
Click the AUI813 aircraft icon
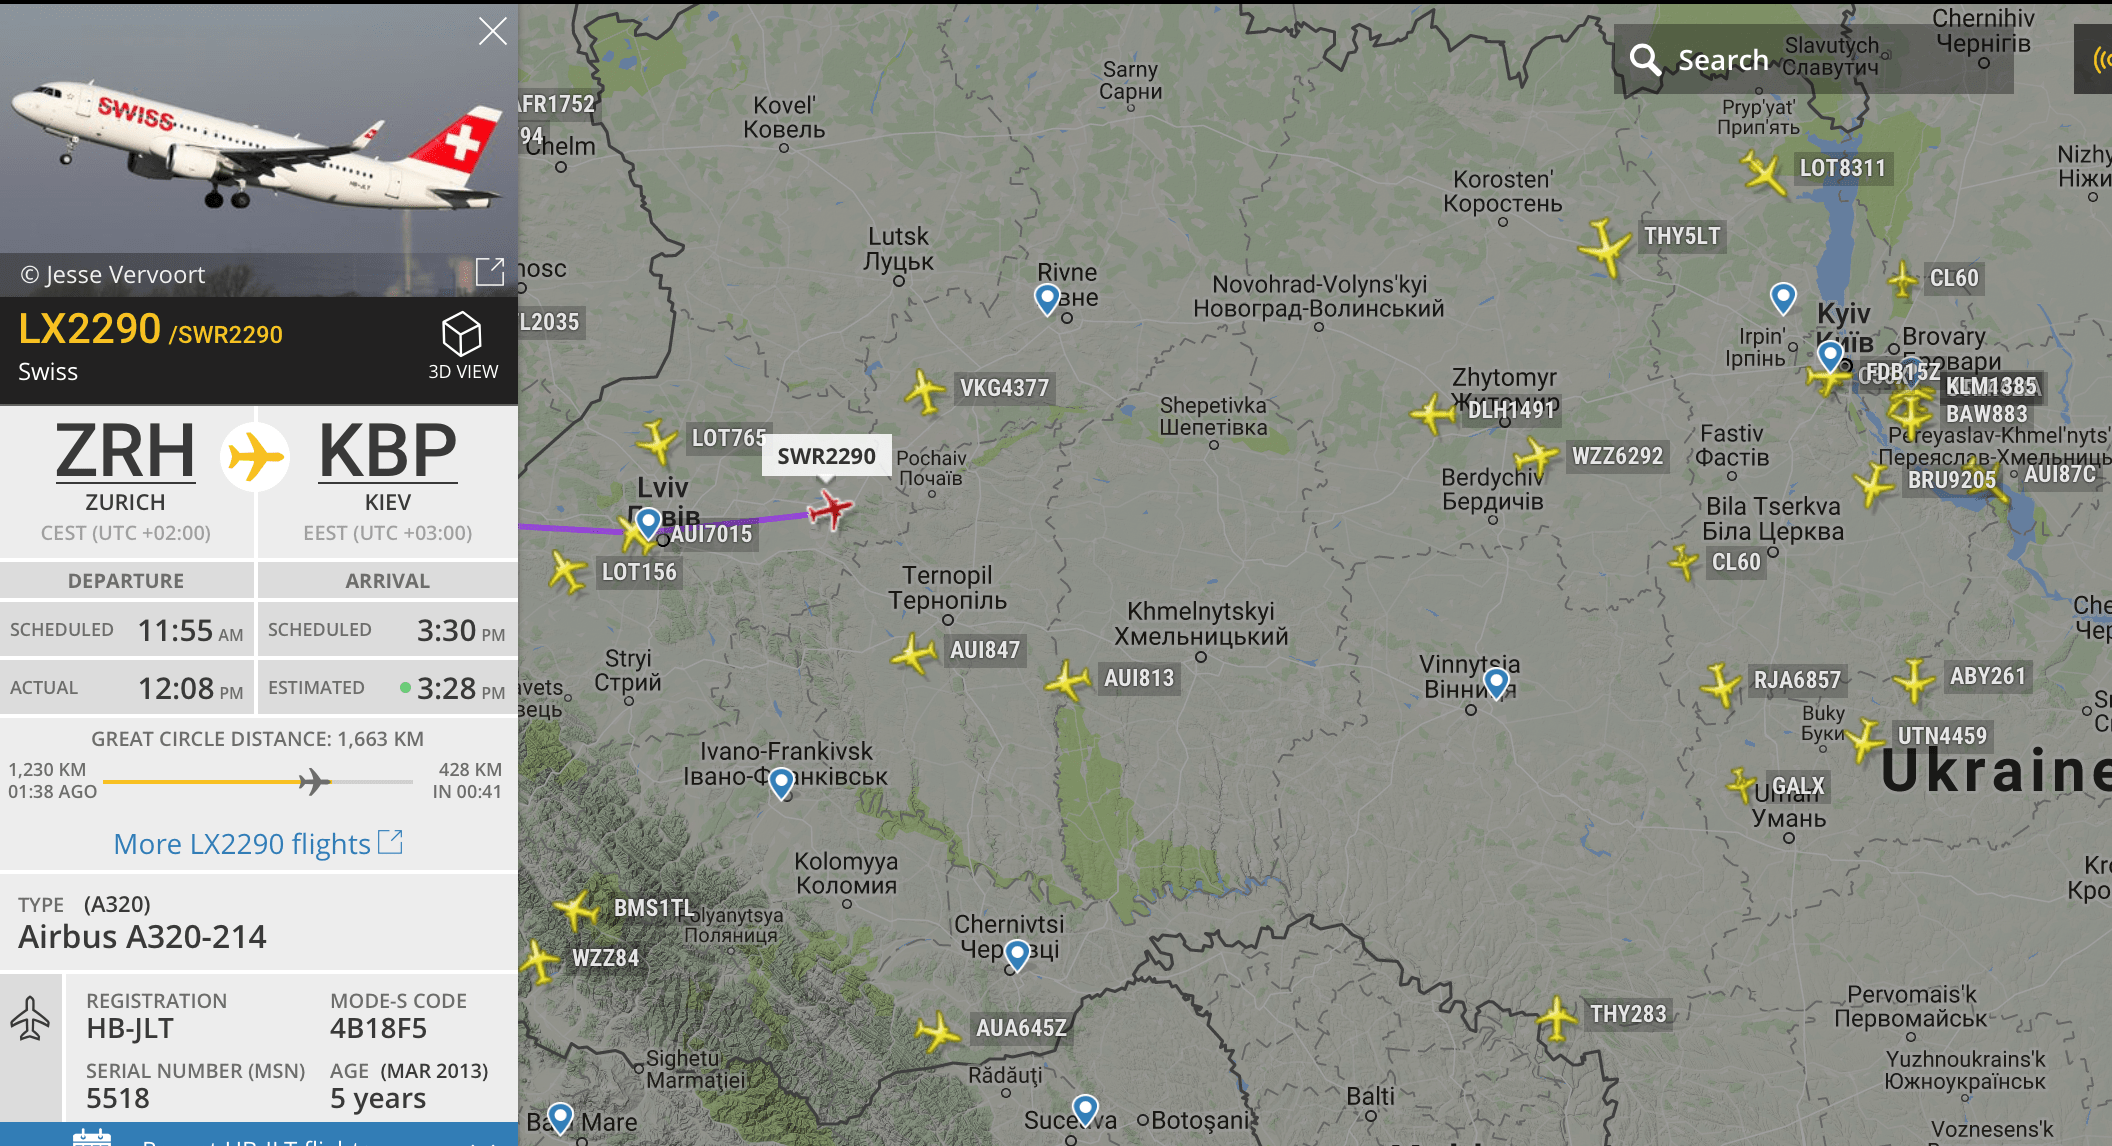coord(1067,681)
